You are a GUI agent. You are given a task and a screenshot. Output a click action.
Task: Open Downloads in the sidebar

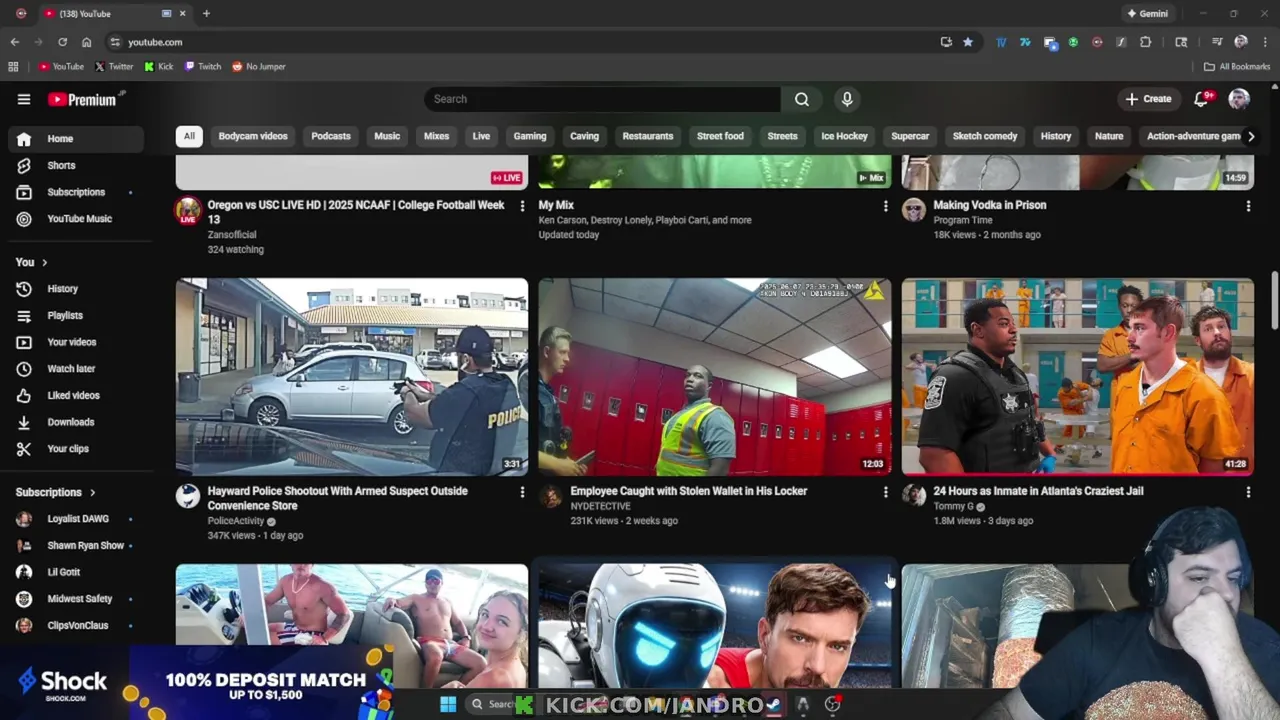pyautogui.click(x=76, y=422)
